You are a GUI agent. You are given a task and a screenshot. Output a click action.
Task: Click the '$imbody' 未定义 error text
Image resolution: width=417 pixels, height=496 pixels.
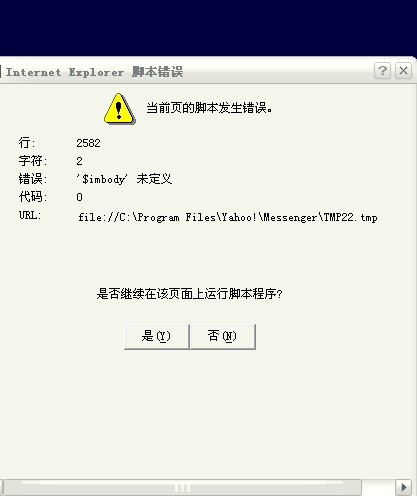pyautogui.click(x=124, y=179)
